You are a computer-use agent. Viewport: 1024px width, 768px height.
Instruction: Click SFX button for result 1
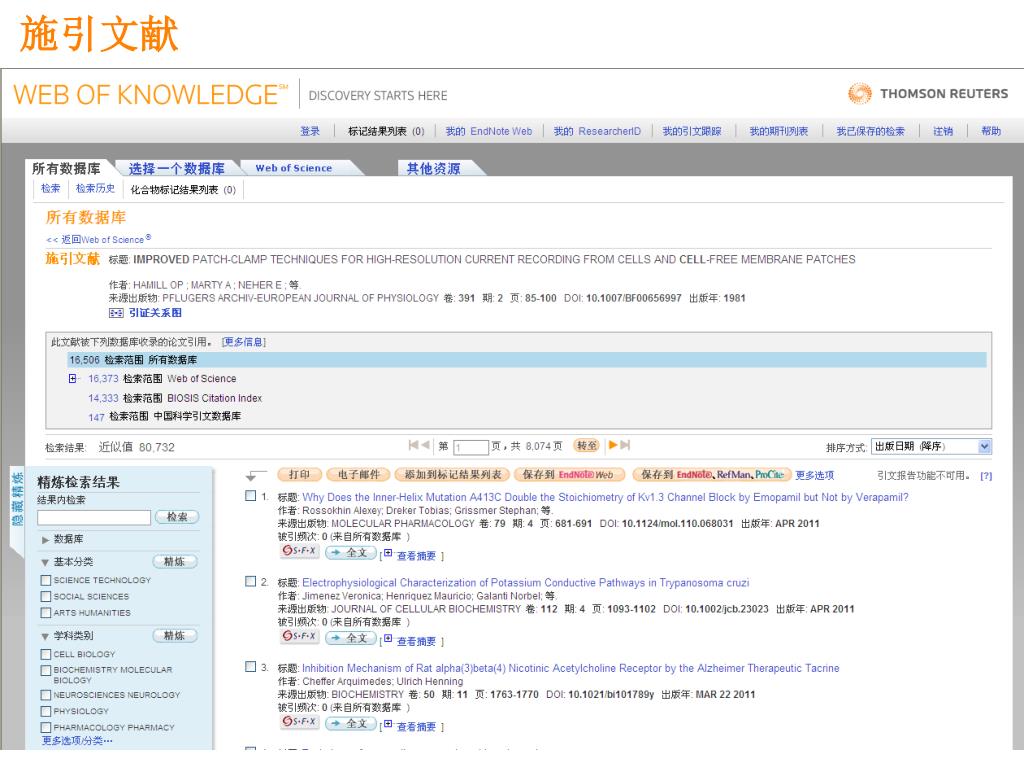point(299,551)
